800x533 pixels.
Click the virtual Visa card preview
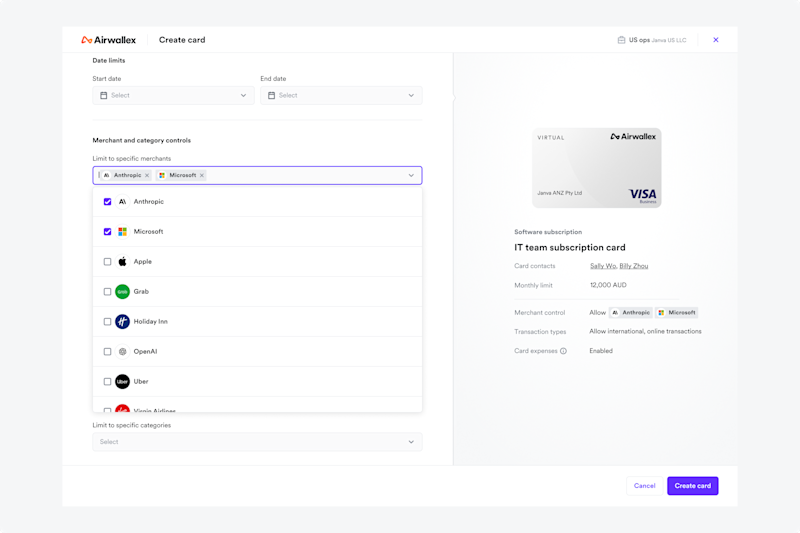point(596,168)
